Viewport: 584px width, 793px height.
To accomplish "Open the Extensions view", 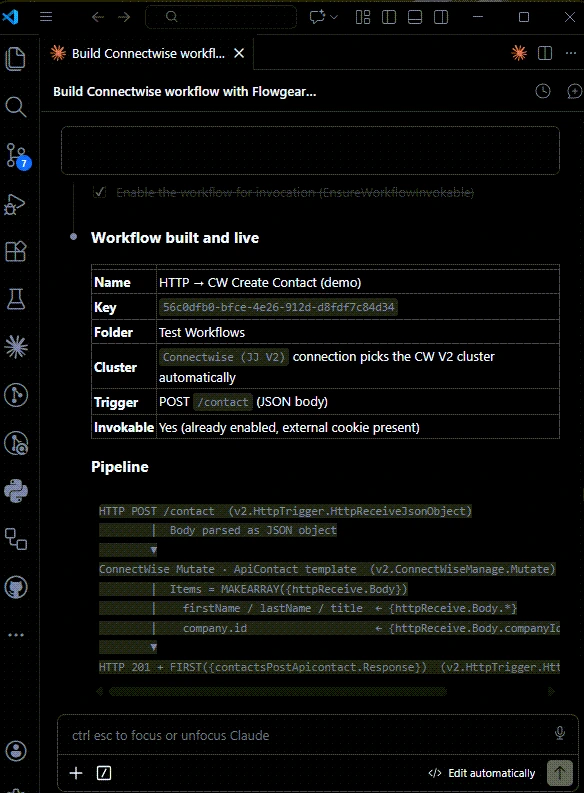I will 15,251.
